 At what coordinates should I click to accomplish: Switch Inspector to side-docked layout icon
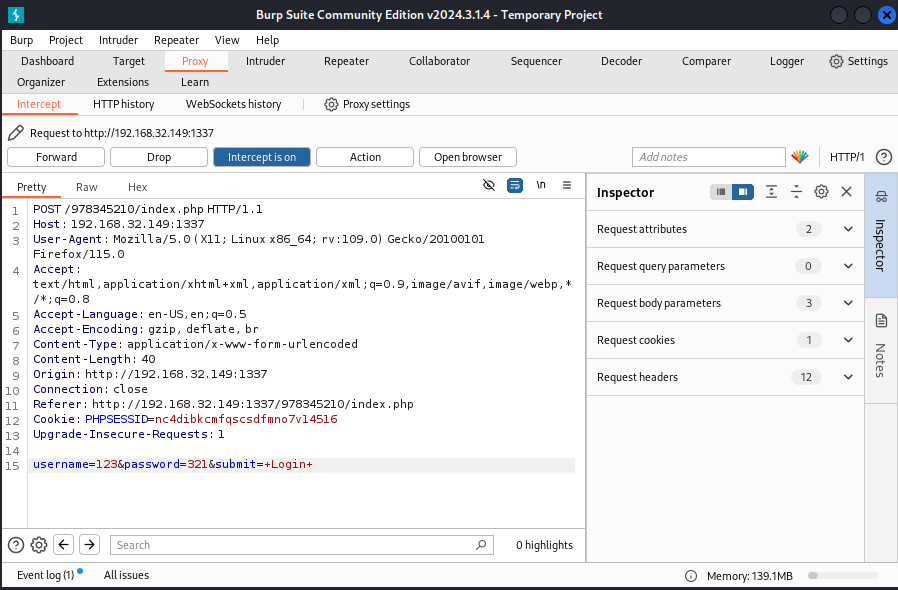tap(743, 192)
